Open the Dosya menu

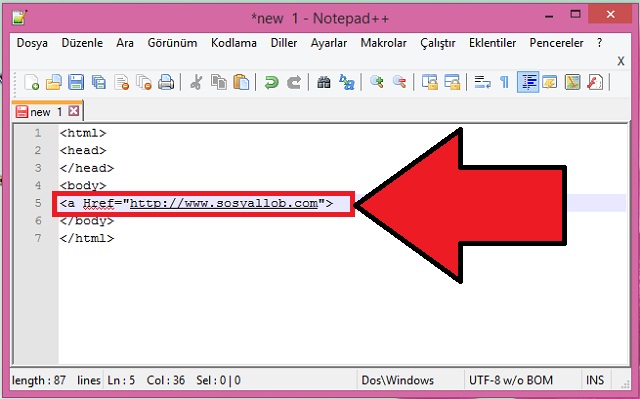coord(32,43)
